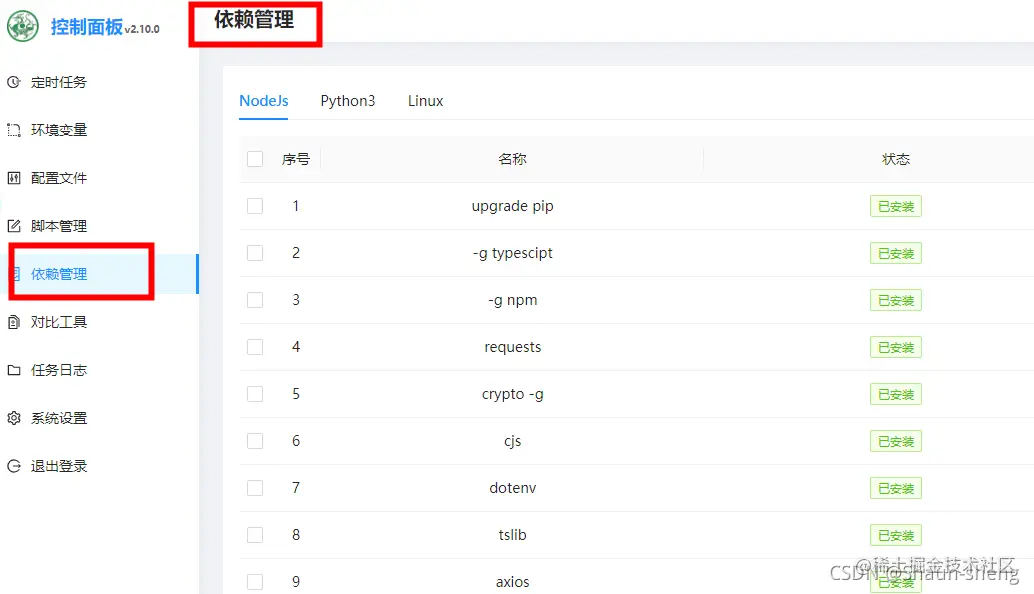Check the box for tslib row

click(x=255, y=535)
